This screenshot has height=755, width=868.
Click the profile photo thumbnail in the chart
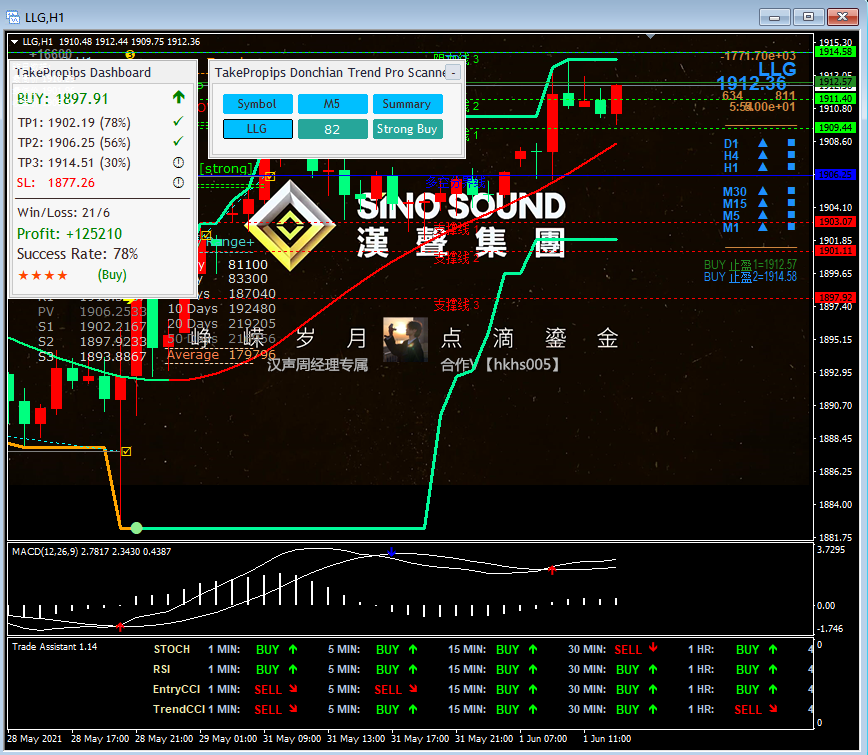(405, 339)
